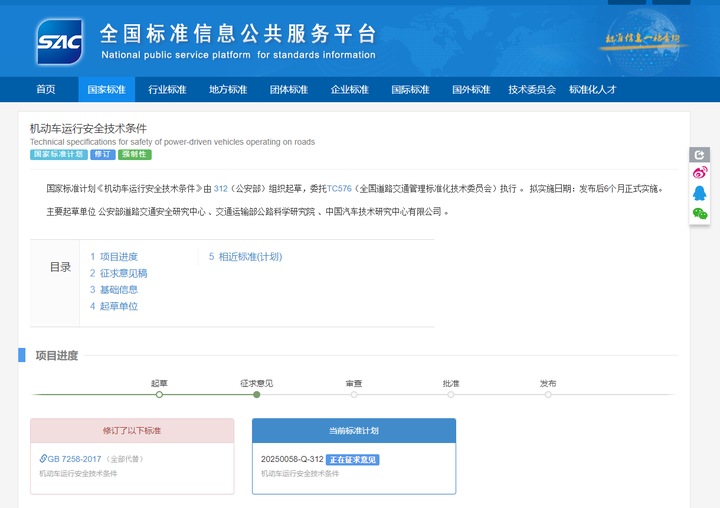Jump to contents item 2 征求意见稿
The width and height of the screenshot is (720, 508).
pos(118,273)
